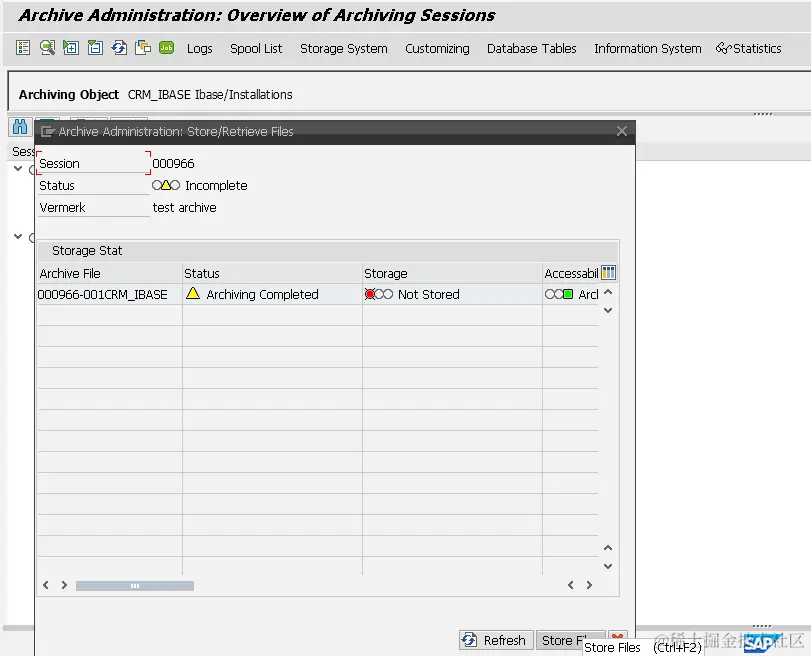Click table scroll up arrow near first row

click(x=608, y=292)
